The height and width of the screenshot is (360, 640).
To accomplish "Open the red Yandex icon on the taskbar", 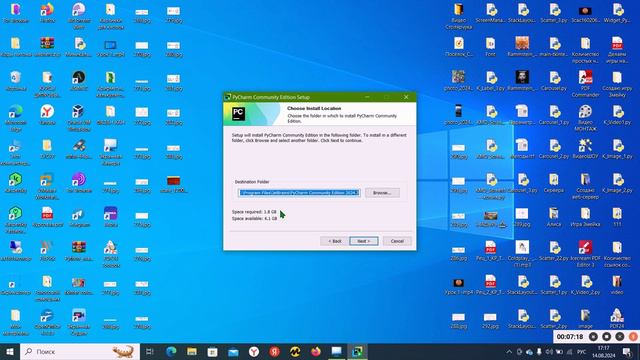I will tap(275, 351).
